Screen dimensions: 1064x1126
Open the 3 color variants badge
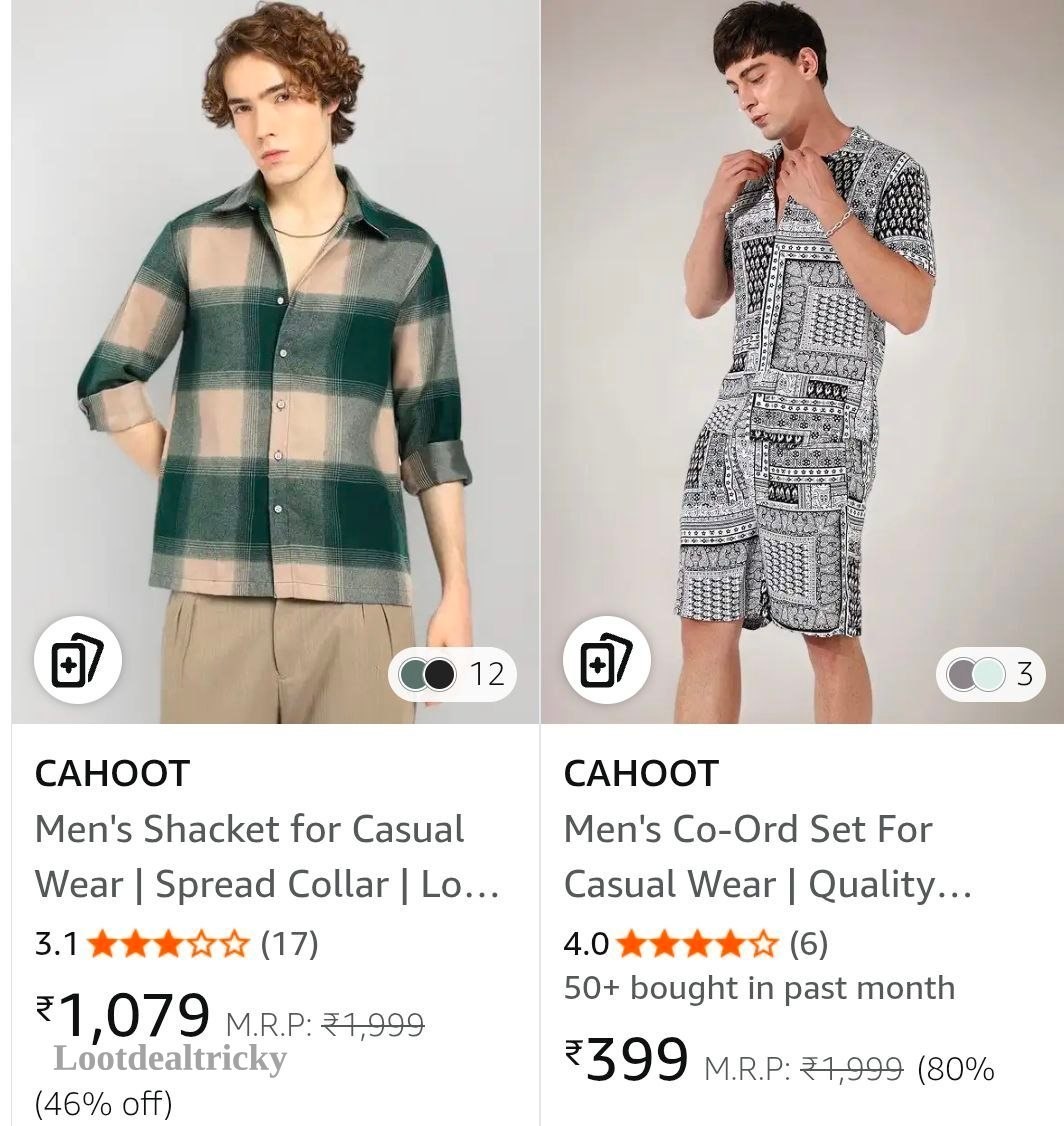991,674
